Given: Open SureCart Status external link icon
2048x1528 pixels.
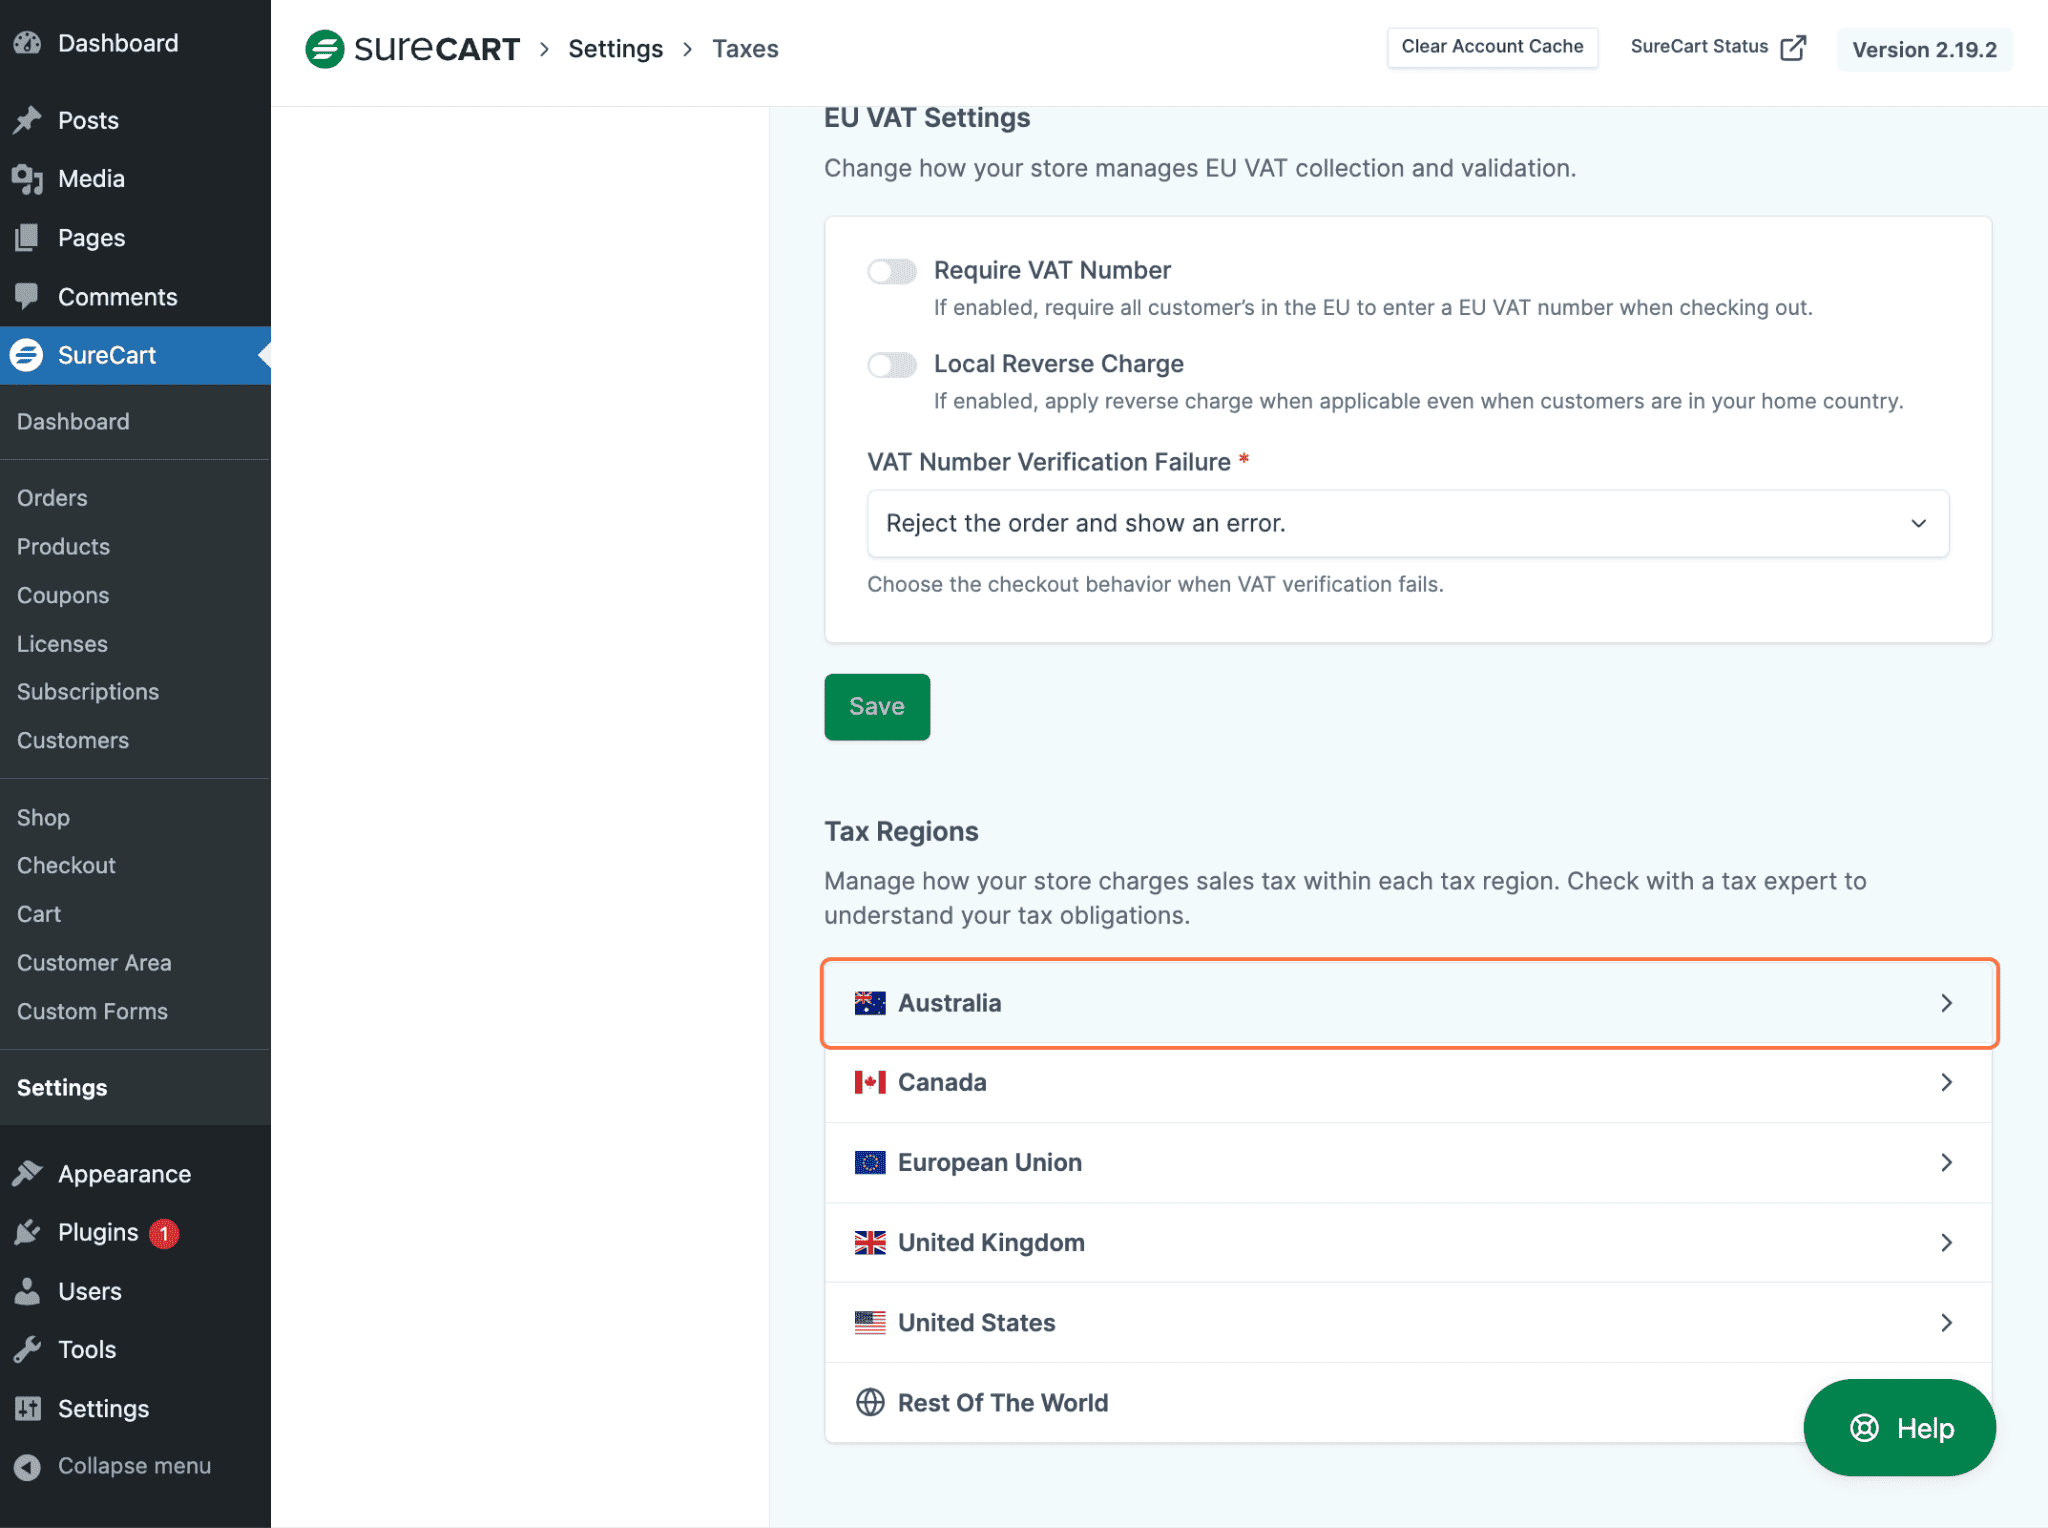Looking at the screenshot, I should [1793, 47].
